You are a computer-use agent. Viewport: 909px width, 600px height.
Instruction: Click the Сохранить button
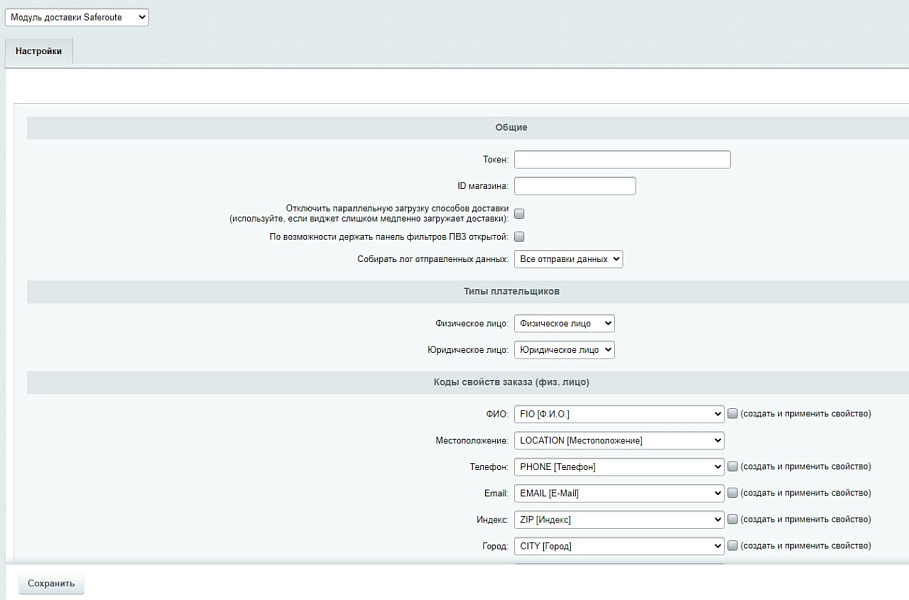(51, 583)
